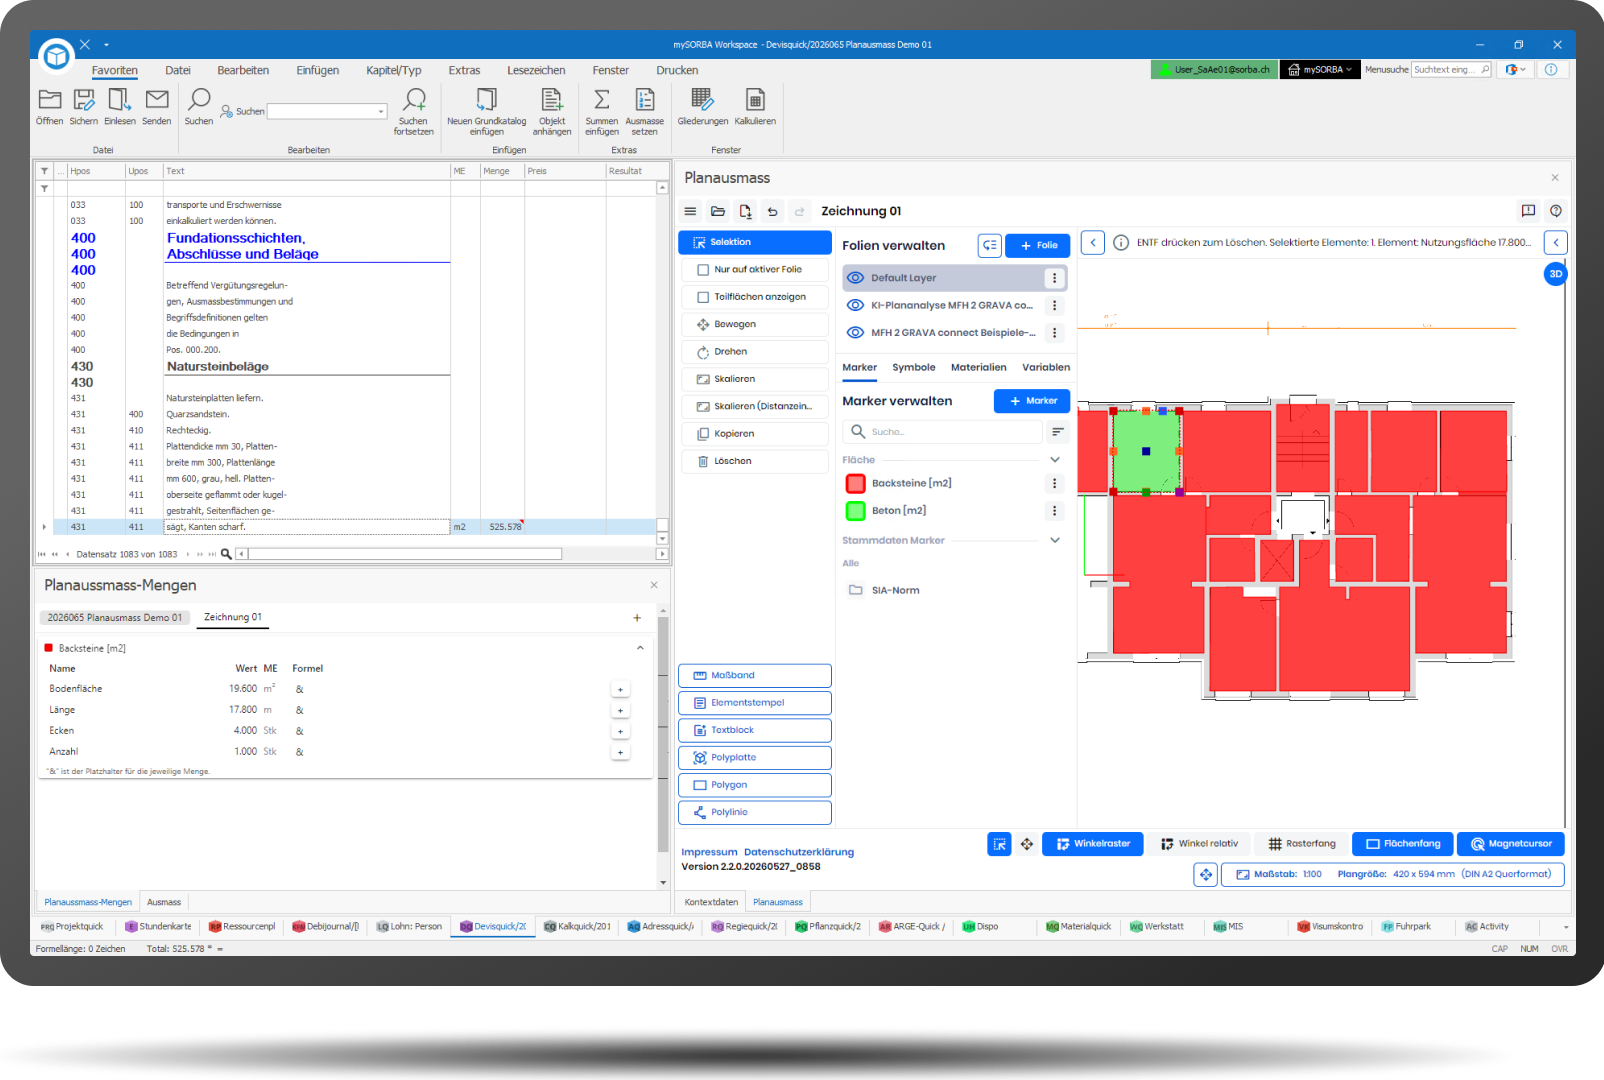The width and height of the screenshot is (1604, 1080).
Task: Click the '+ Folie' button
Action: coord(1038,245)
